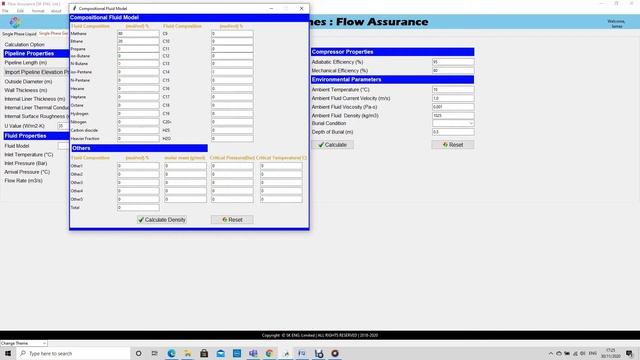The image size is (640, 360).
Task: Open Task View from the taskbar
Action: coord(154,353)
